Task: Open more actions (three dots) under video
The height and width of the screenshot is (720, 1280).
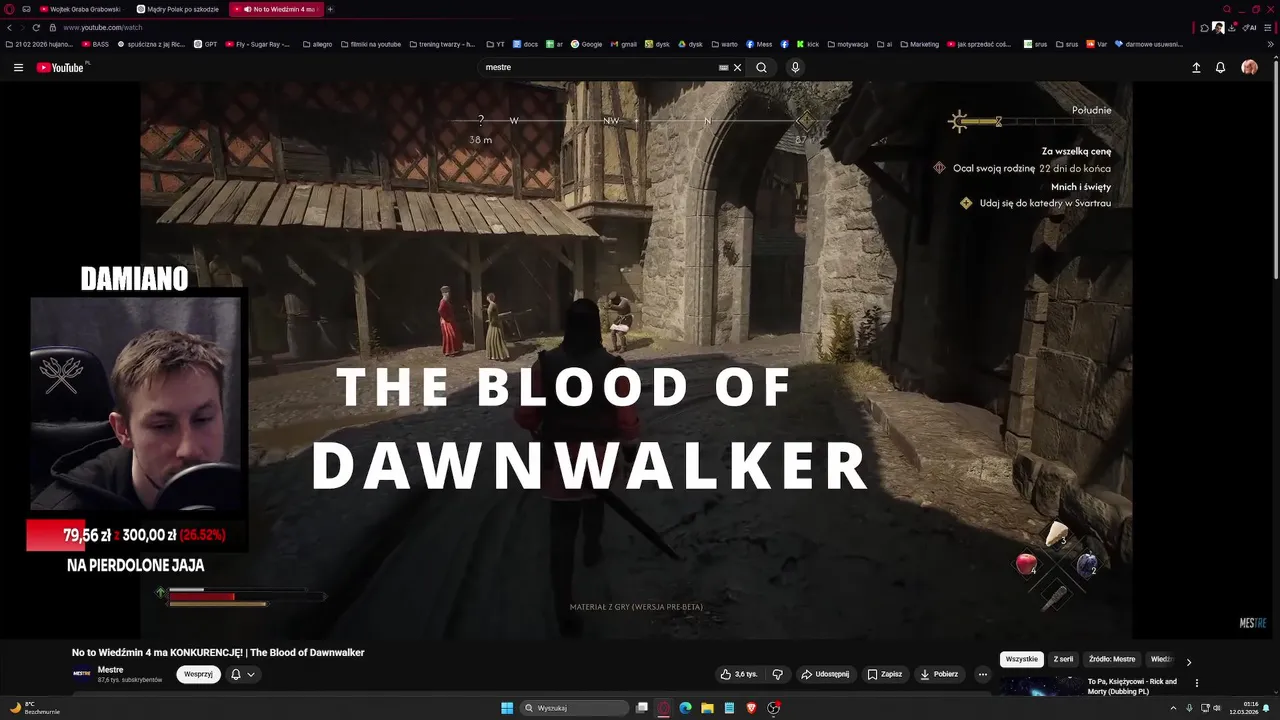Action: point(982,674)
